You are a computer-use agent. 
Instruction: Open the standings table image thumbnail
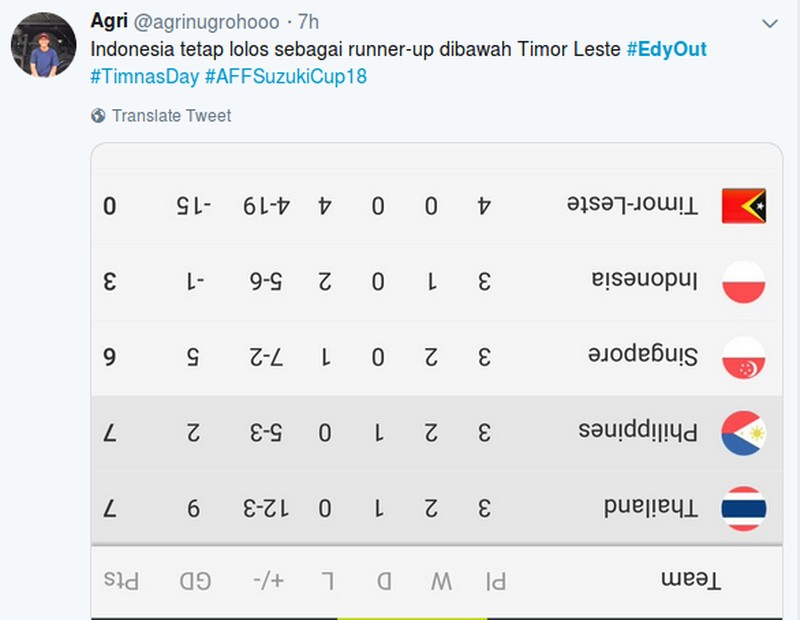[x=437, y=381]
